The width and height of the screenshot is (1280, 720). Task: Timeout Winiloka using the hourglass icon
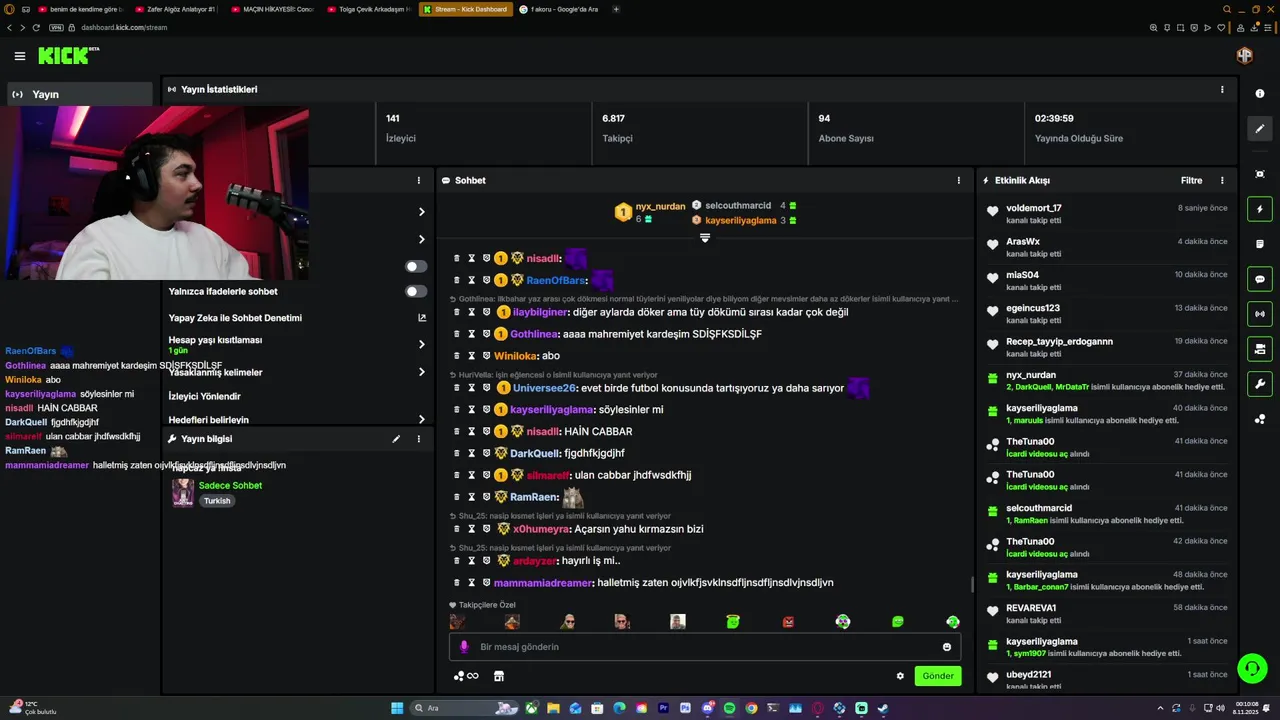coord(472,356)
